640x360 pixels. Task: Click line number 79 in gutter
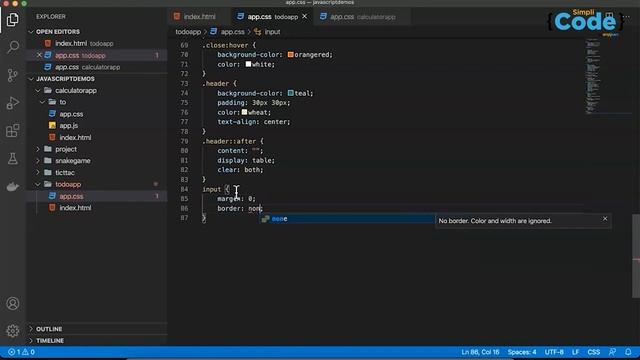pos(184,141)
